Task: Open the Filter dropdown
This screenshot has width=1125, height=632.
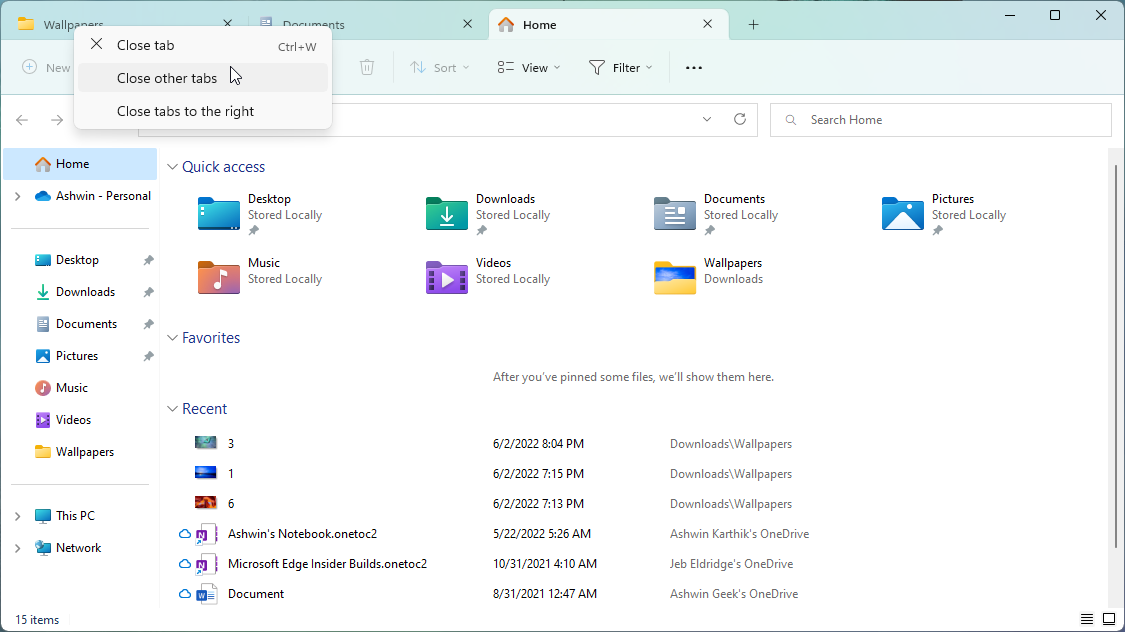Action: point(621,67)
